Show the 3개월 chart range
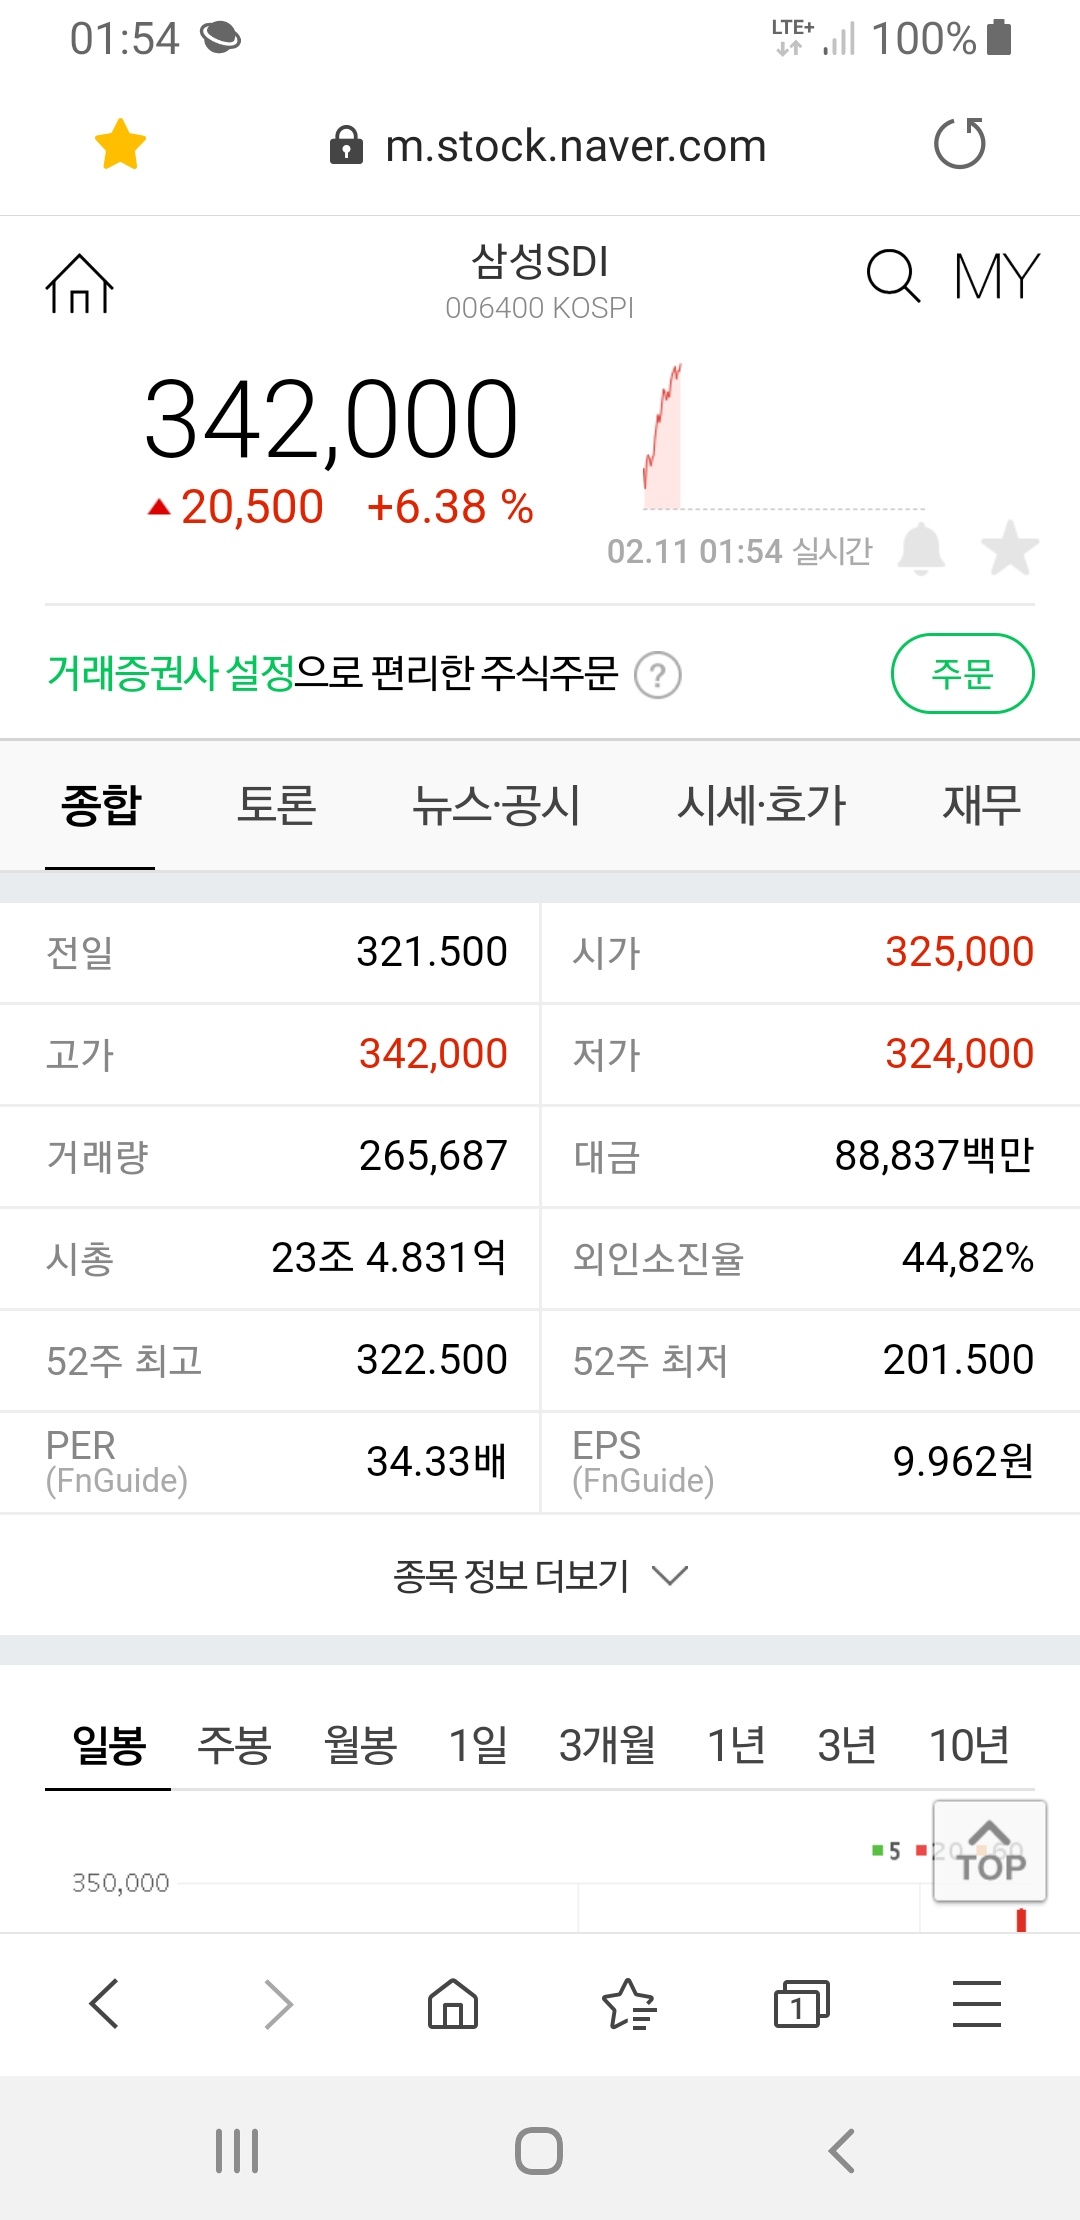Image resolution: width=1080 pixels, height=2220 pixels. click(x=606, y=1745)
